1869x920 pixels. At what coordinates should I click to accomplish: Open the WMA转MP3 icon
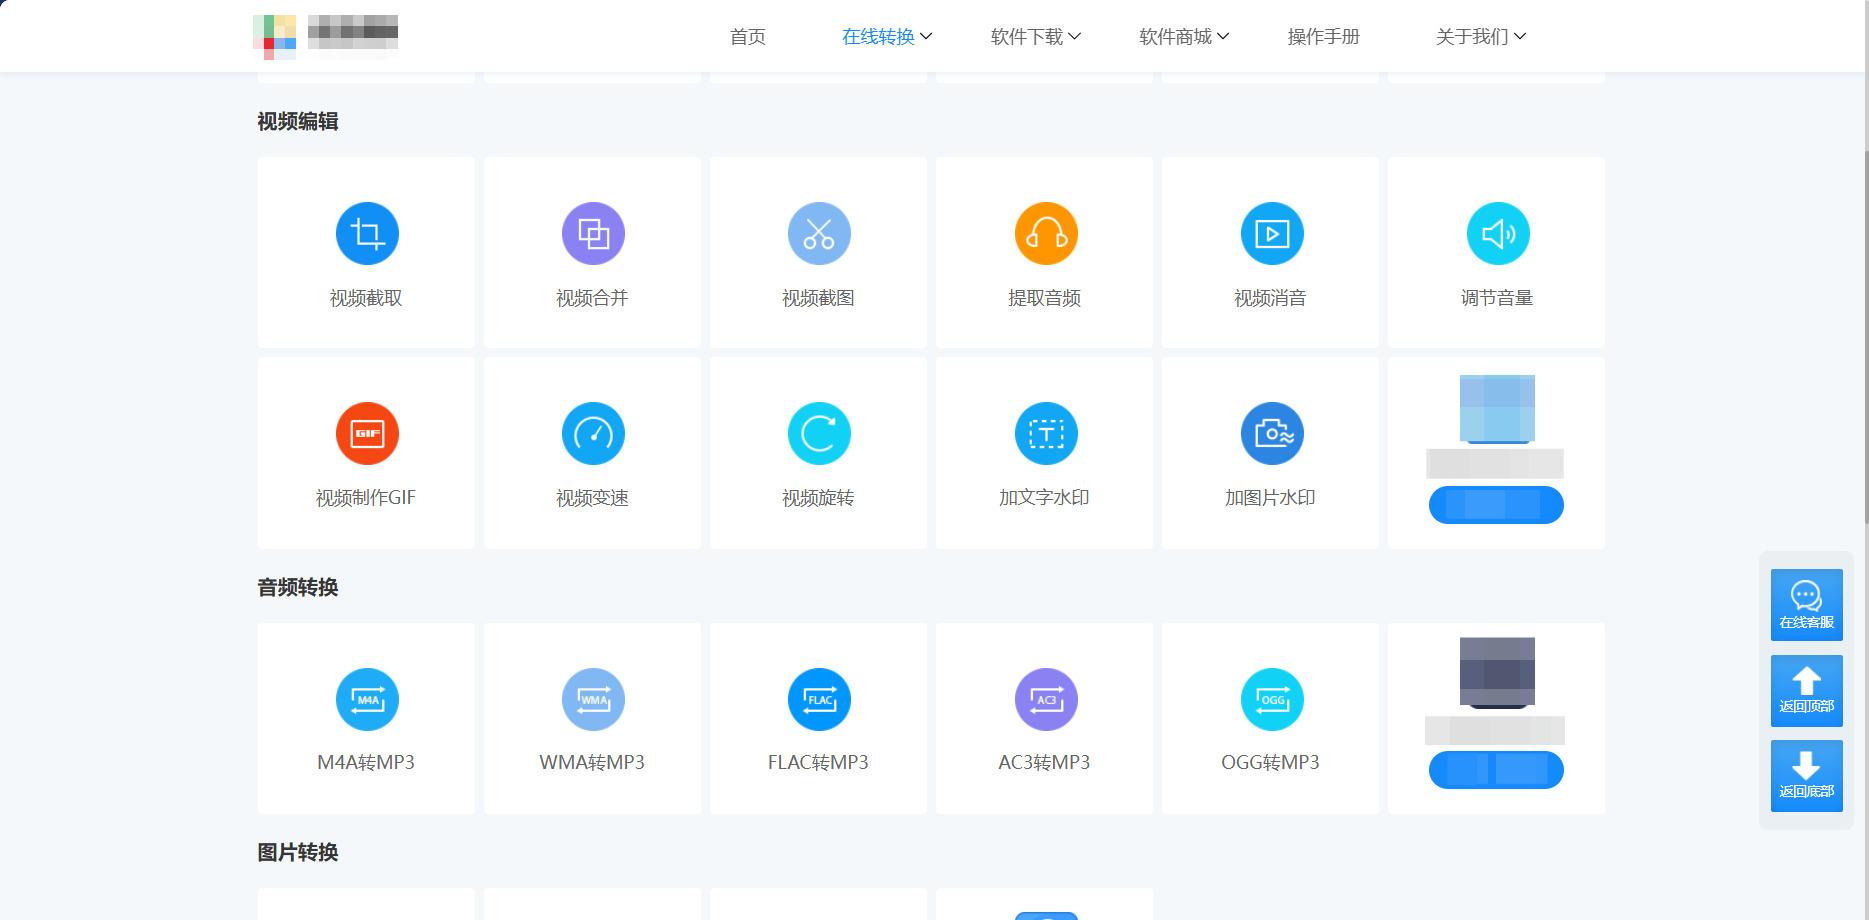pyautogui.click(x=593, y=700)
